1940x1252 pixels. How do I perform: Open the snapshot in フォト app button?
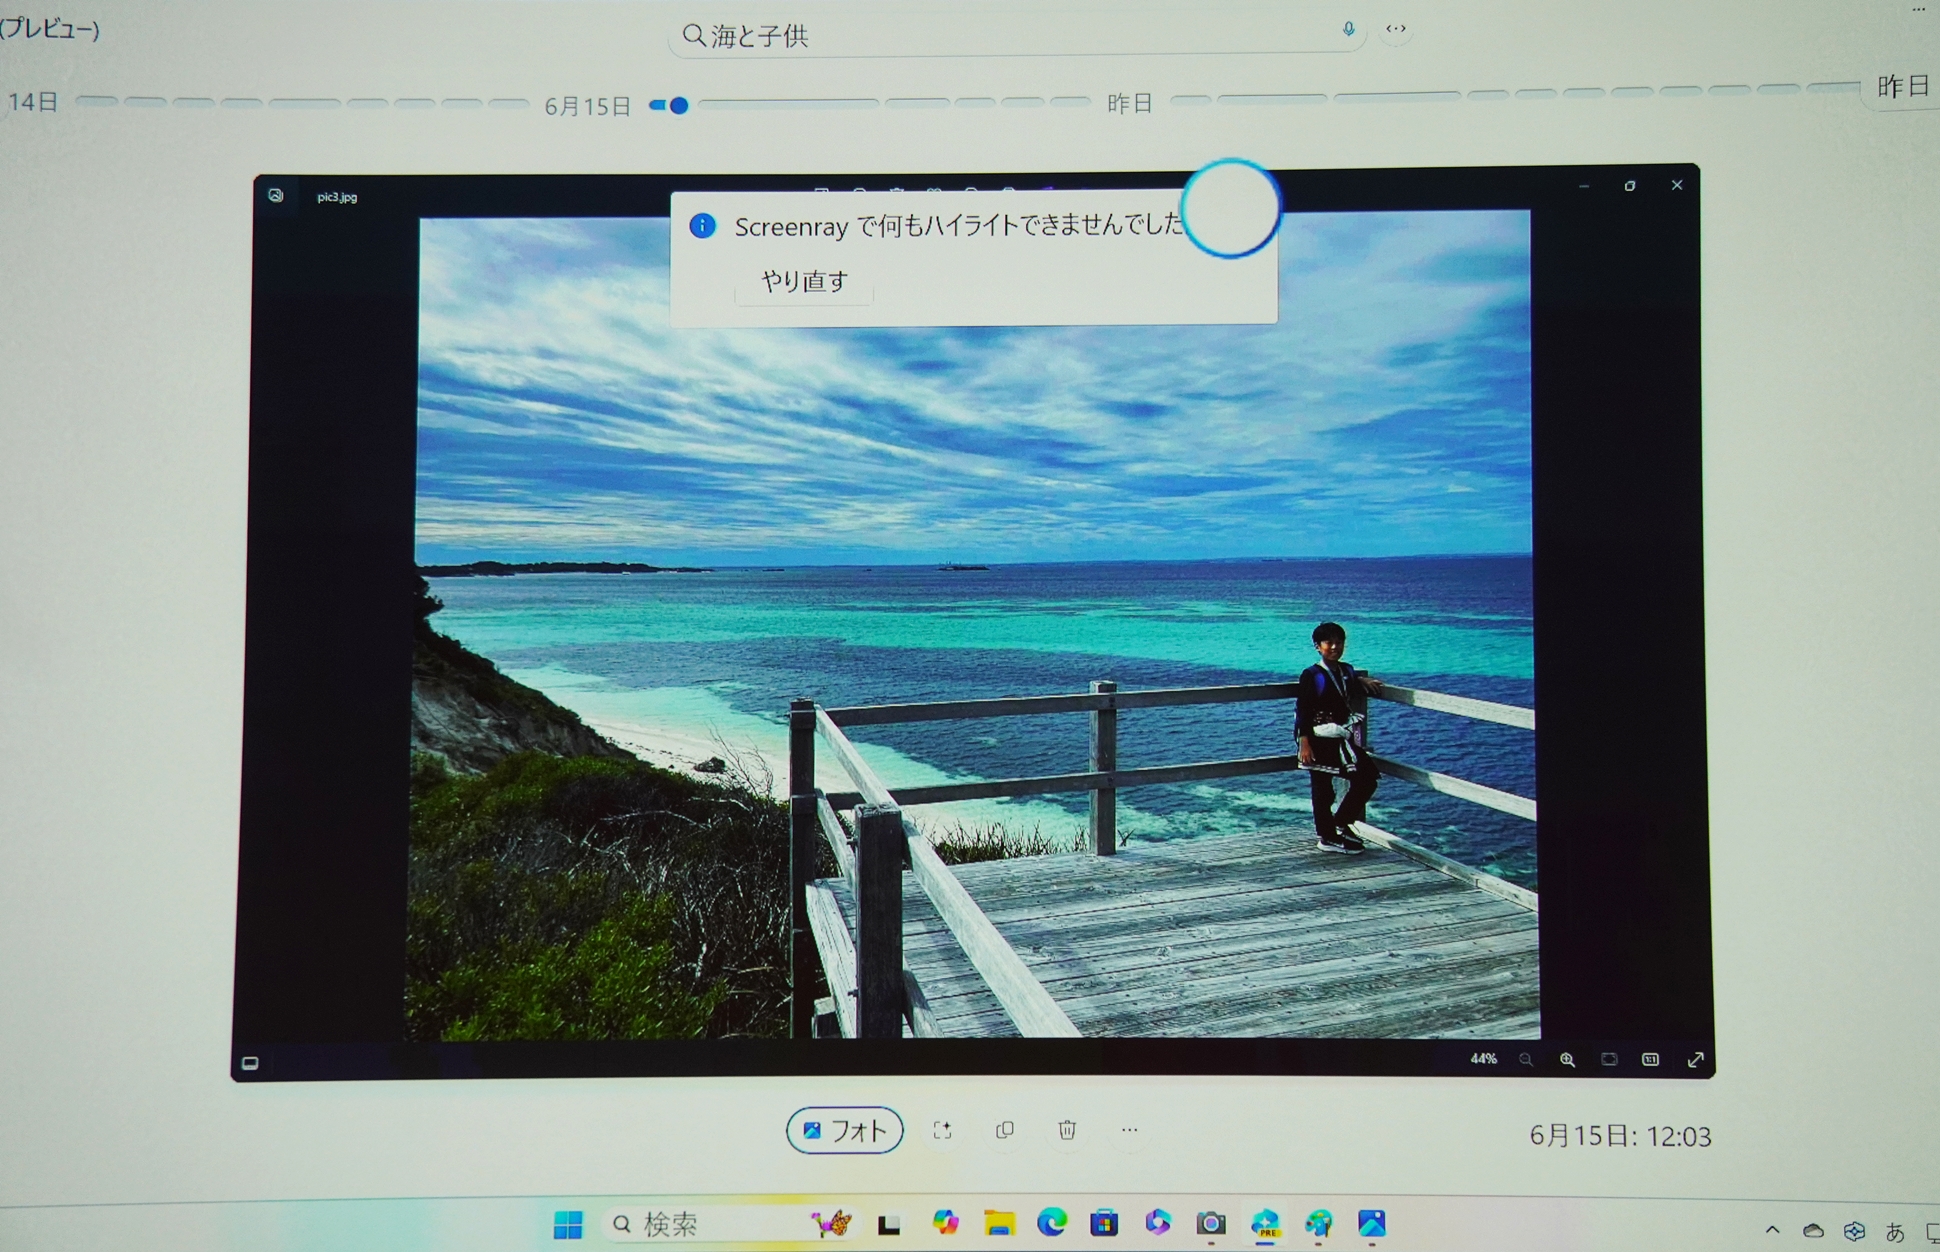click(845, 1130)
